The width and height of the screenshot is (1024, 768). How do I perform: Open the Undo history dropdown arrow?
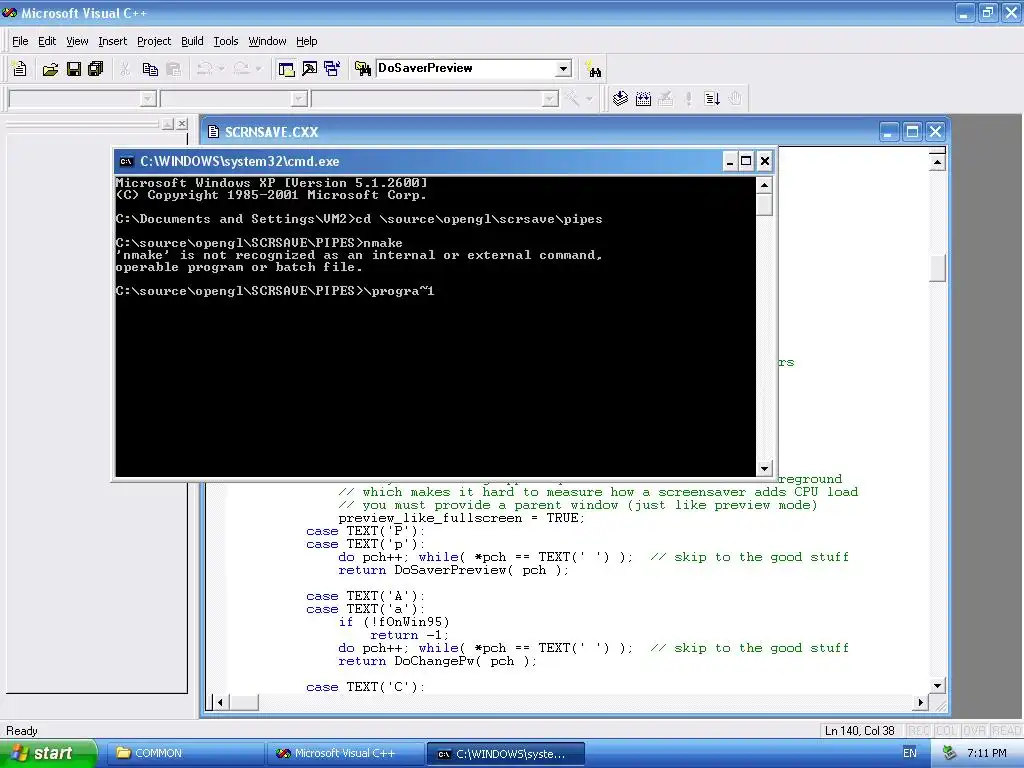tap(221, 69)
